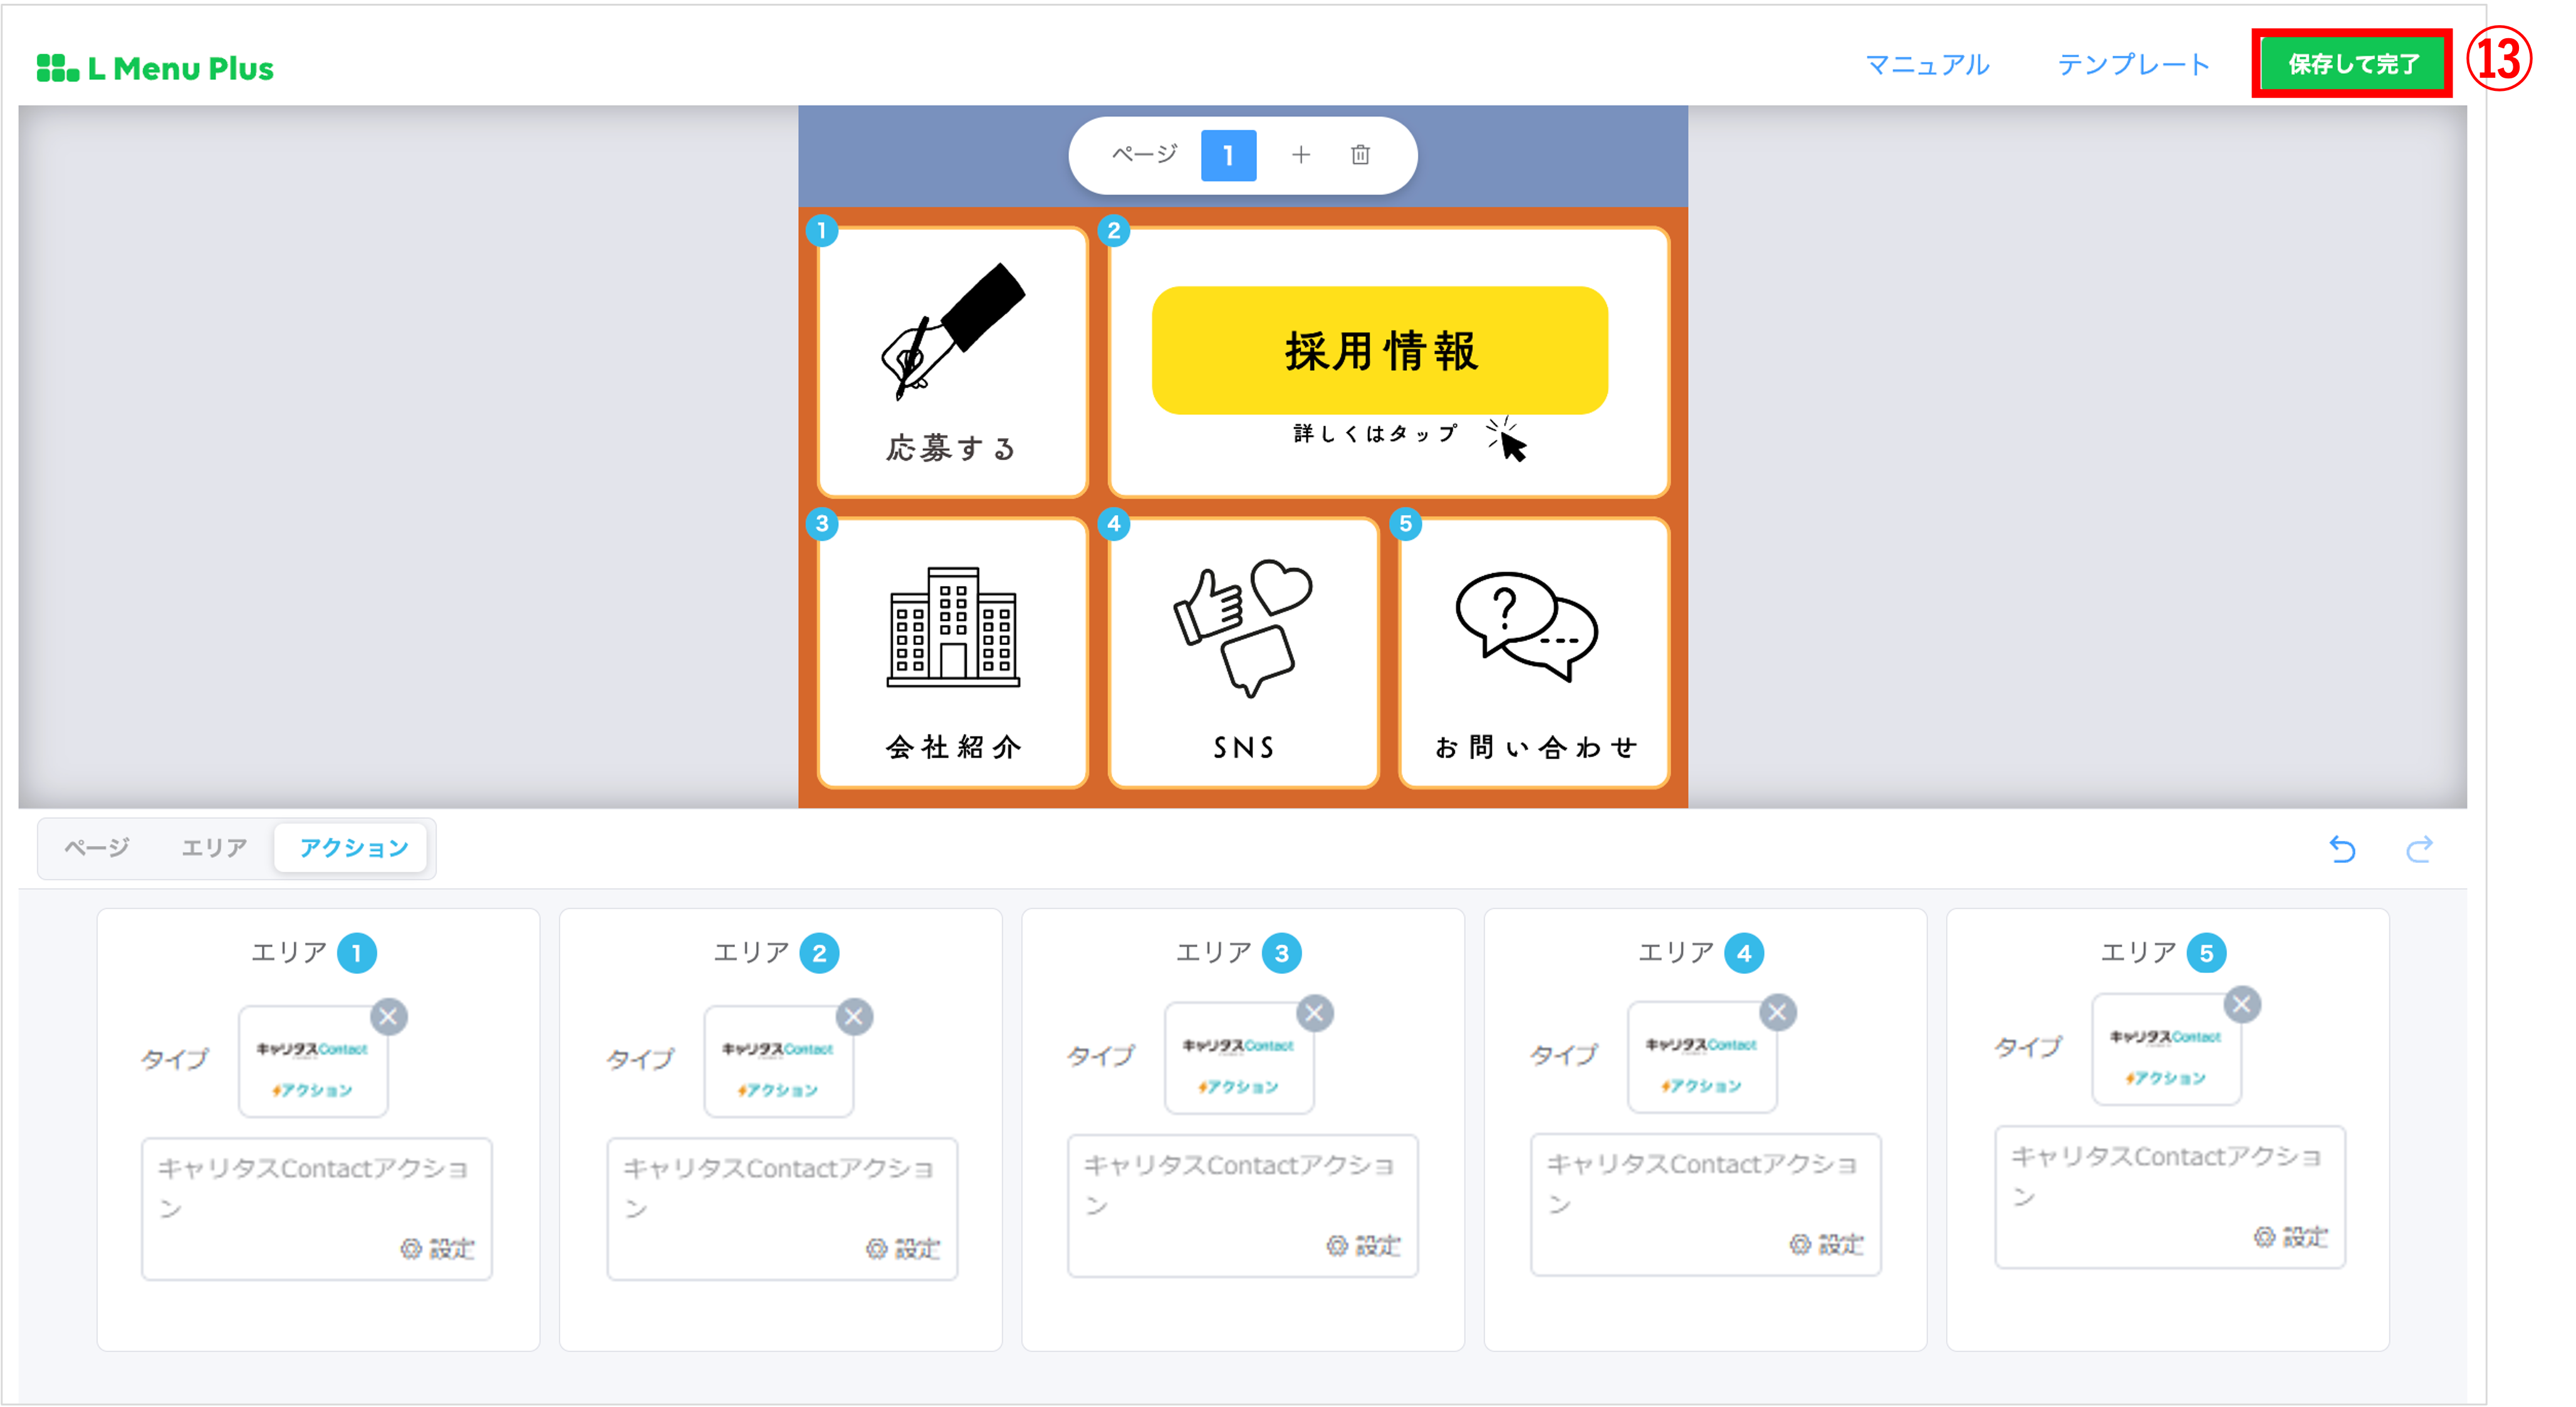Click the delete page trash icon
Viewport: 2576px width, 1407px height.
tap(1360, 155)
